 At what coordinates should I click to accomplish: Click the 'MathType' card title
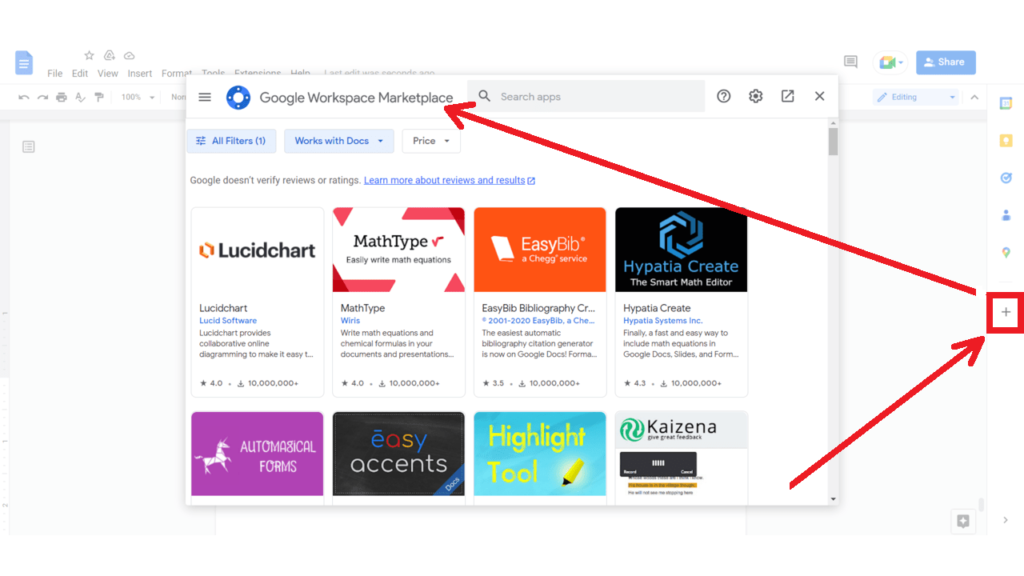coord(362,308)
